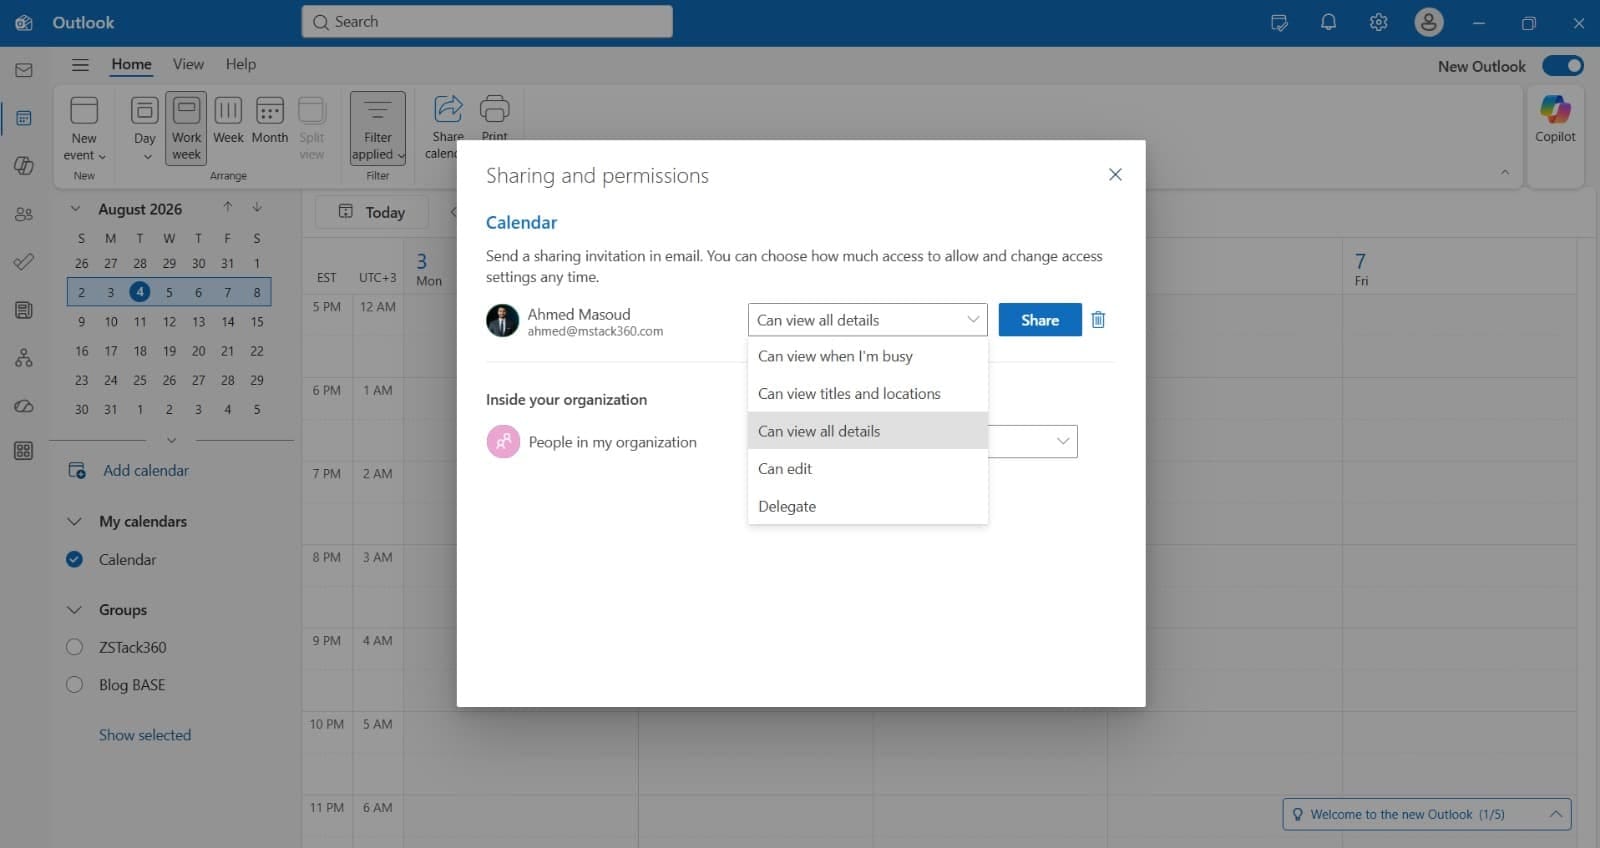Collapse the ribbon with chevron
This screenshot has height=848, width=1600.
pyautogui.click(x=1505, y=173)
